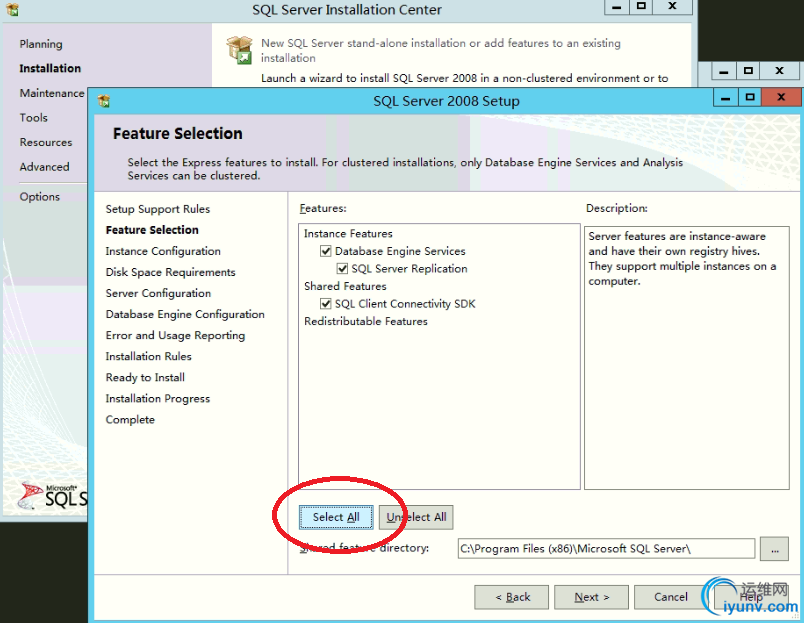This screenshot has height=623, width=804.
Task: Click the Disk Space Requirements step
Action: [x=171, y=272]
